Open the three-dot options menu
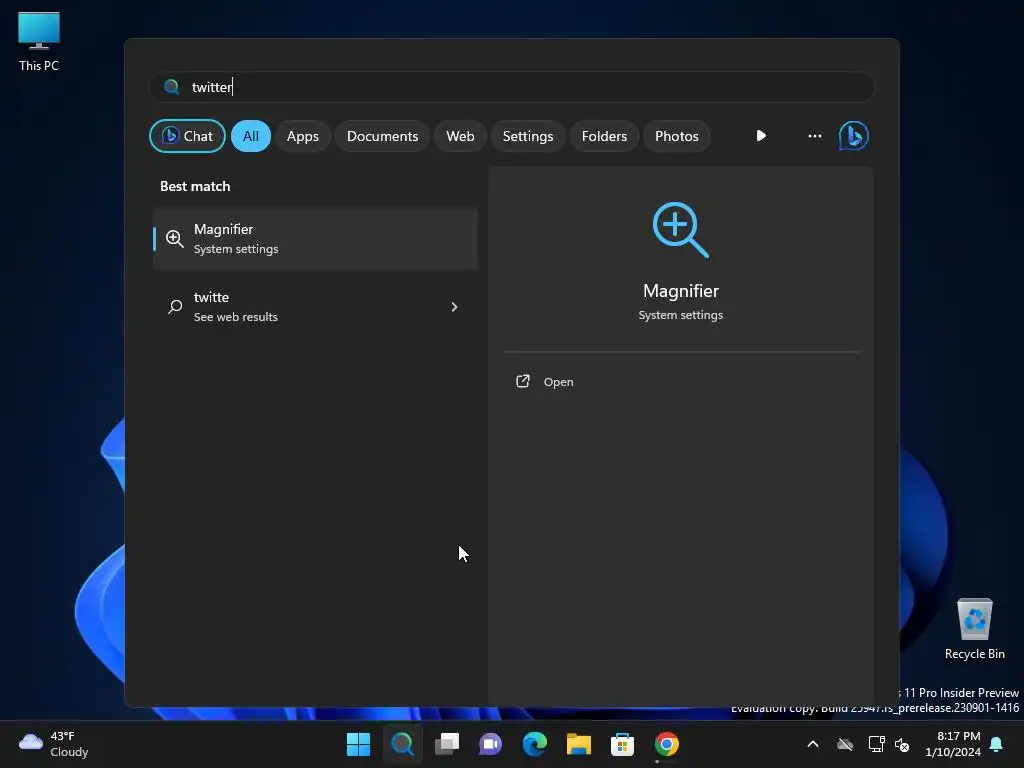The image size is (1024, 768). tap(814, 136)
